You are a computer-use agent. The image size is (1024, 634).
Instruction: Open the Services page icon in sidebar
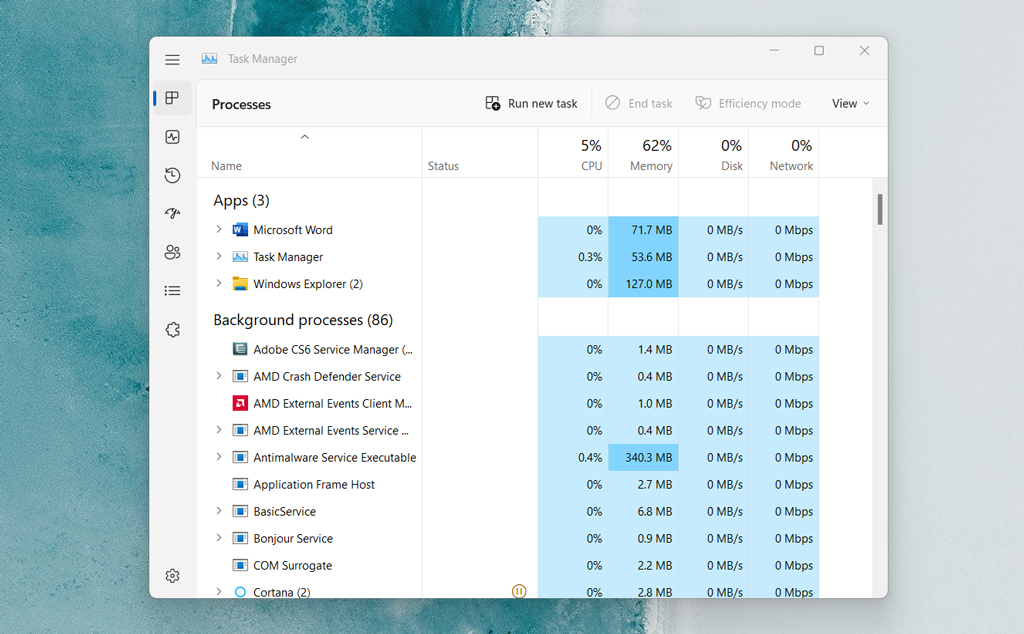pyautogui.click(x=172, y=329)
